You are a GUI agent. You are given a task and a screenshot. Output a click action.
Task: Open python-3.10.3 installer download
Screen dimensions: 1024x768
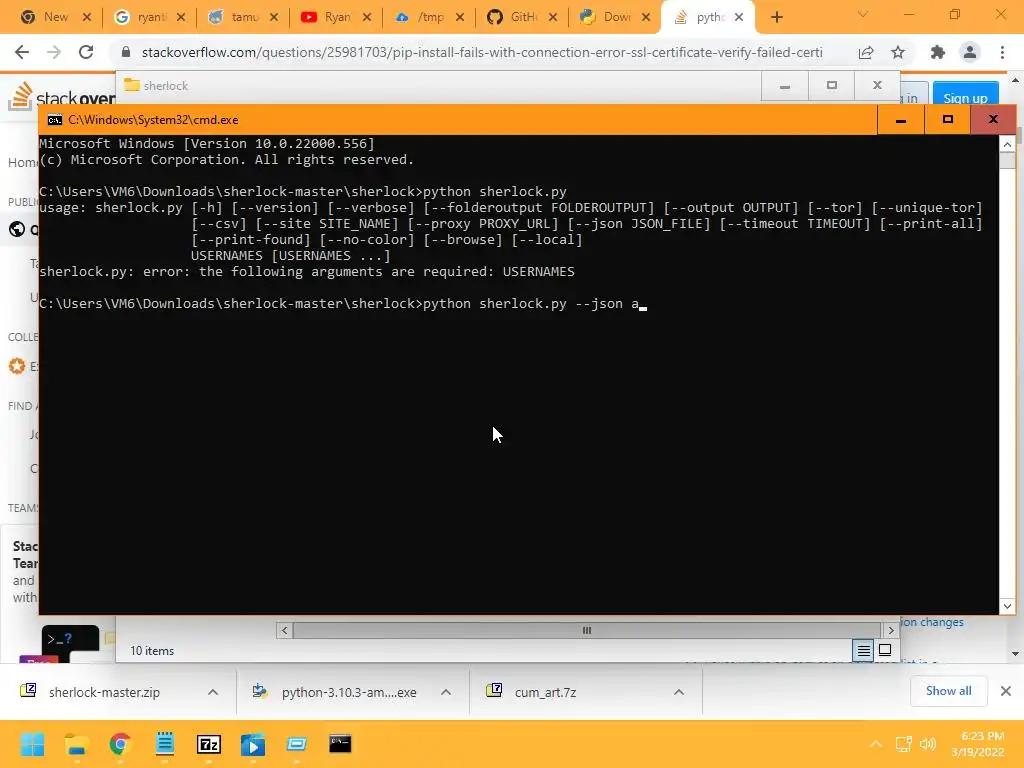click(349, 692)
